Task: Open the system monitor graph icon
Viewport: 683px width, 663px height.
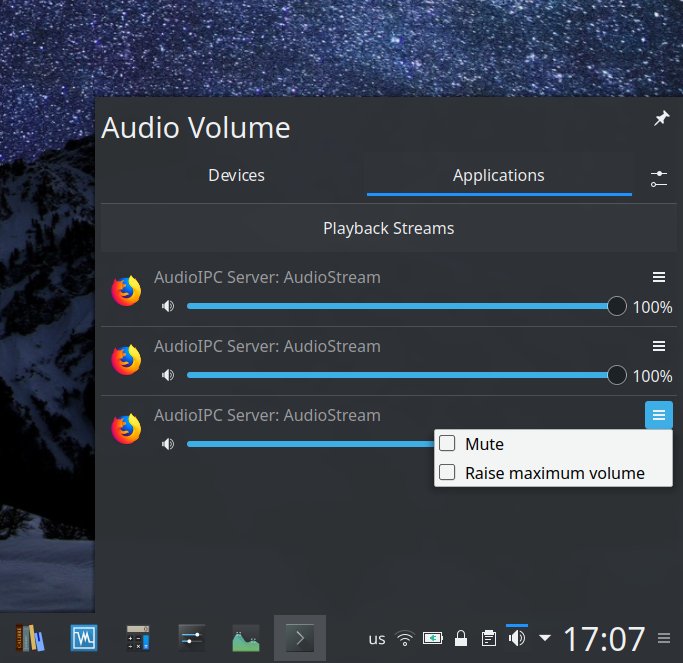Action: [x=246, y=639]
